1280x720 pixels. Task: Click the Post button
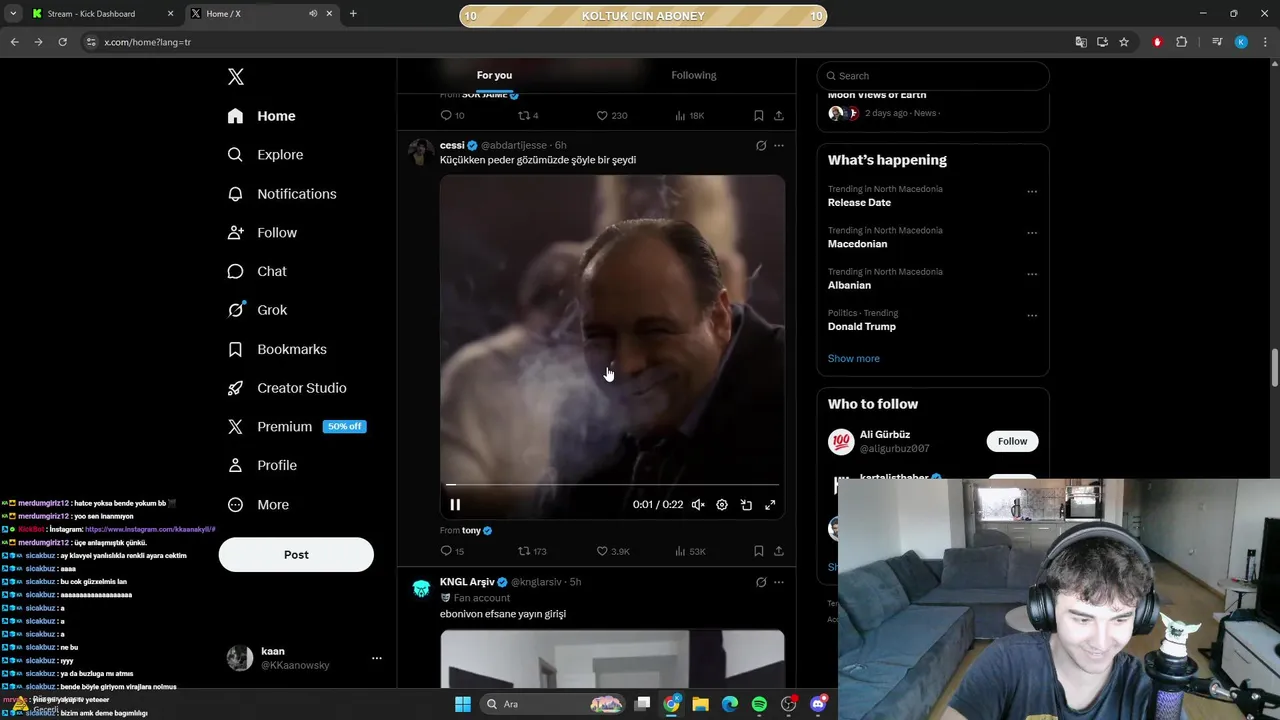[x=296, y=555]
